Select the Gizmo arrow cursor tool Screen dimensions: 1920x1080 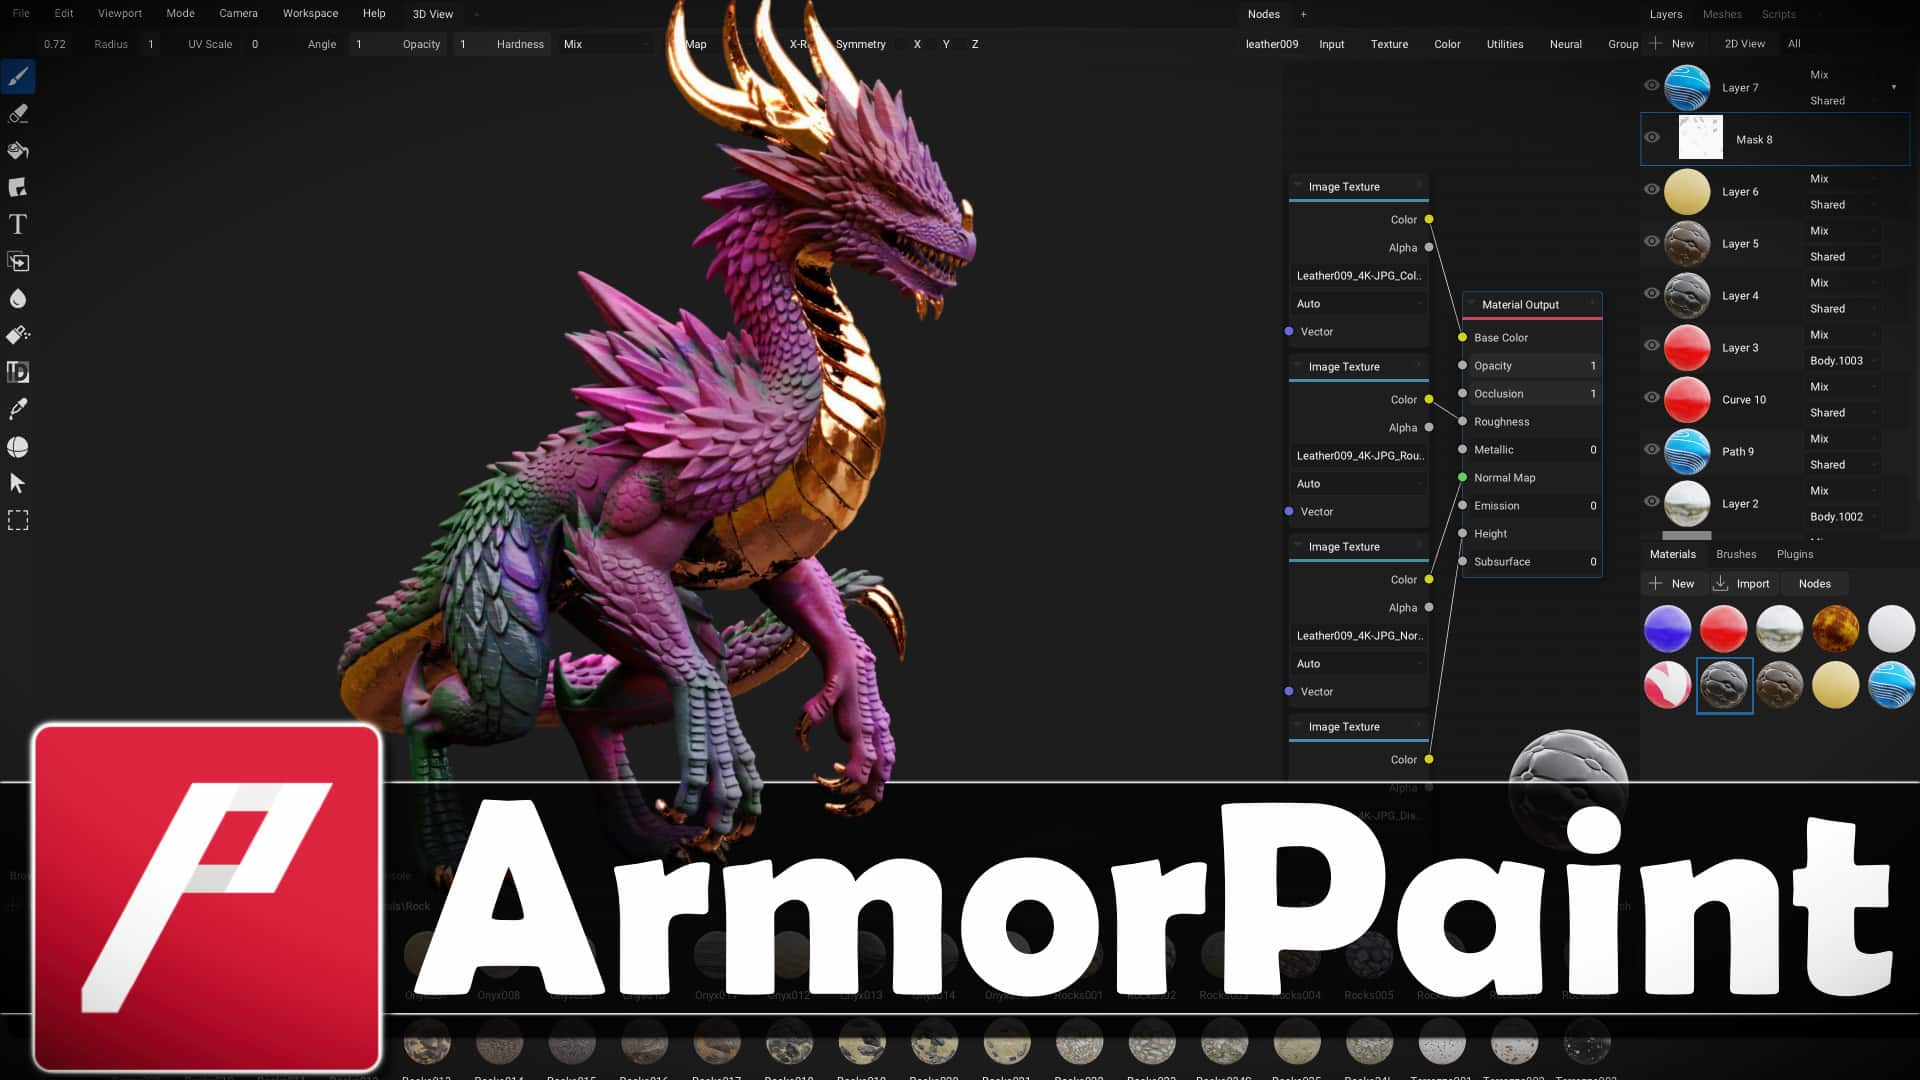(18, 484)
